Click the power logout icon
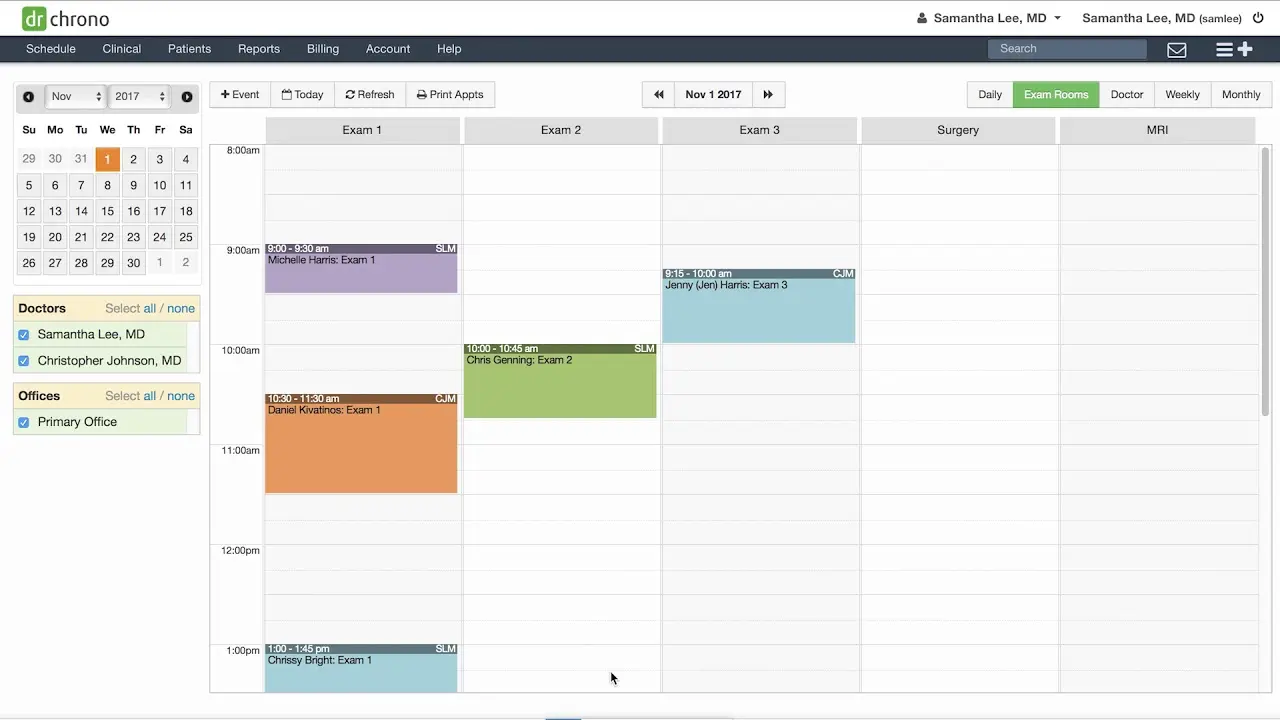 click(1258, 18)
